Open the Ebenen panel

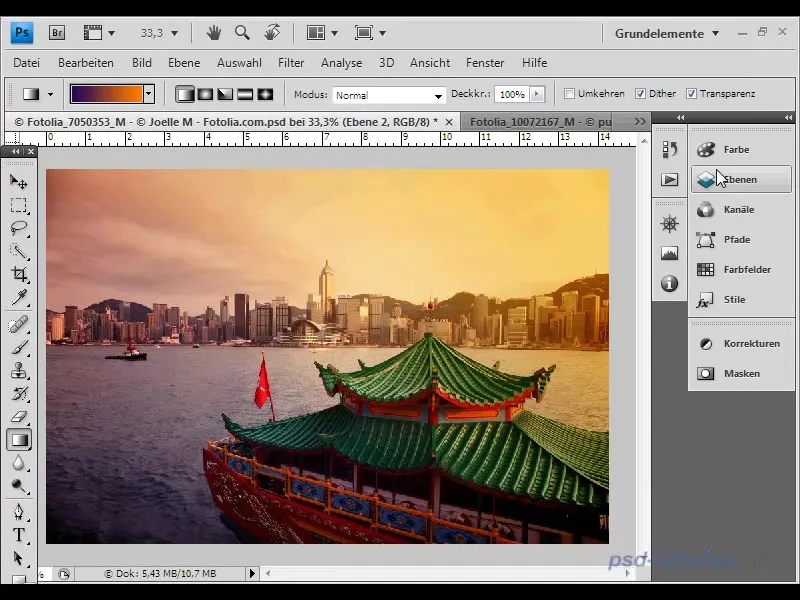741,179
